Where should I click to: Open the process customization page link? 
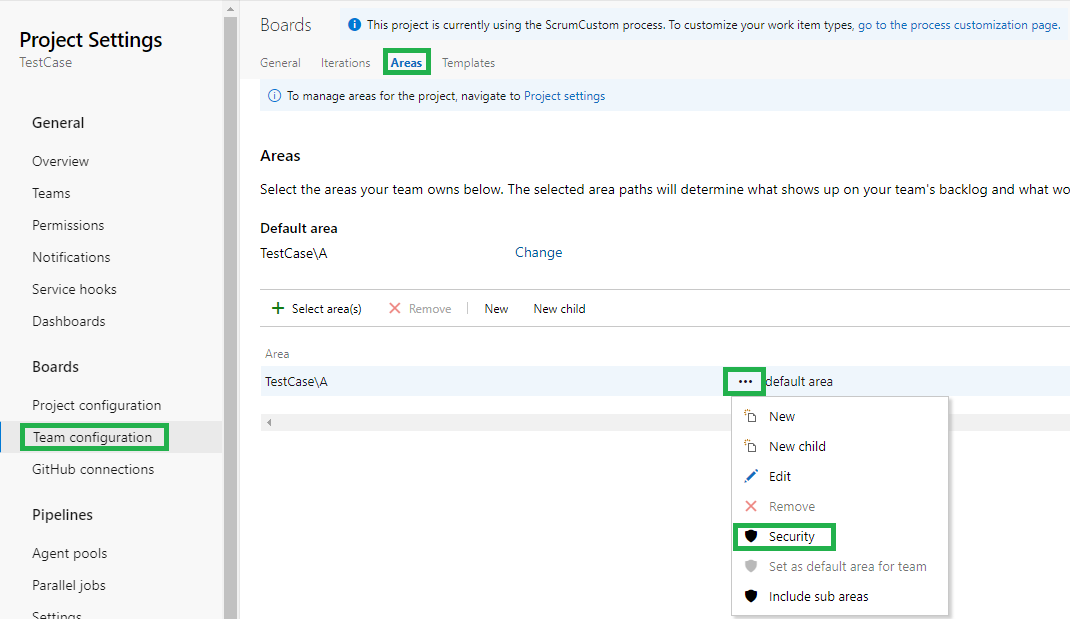958,25
